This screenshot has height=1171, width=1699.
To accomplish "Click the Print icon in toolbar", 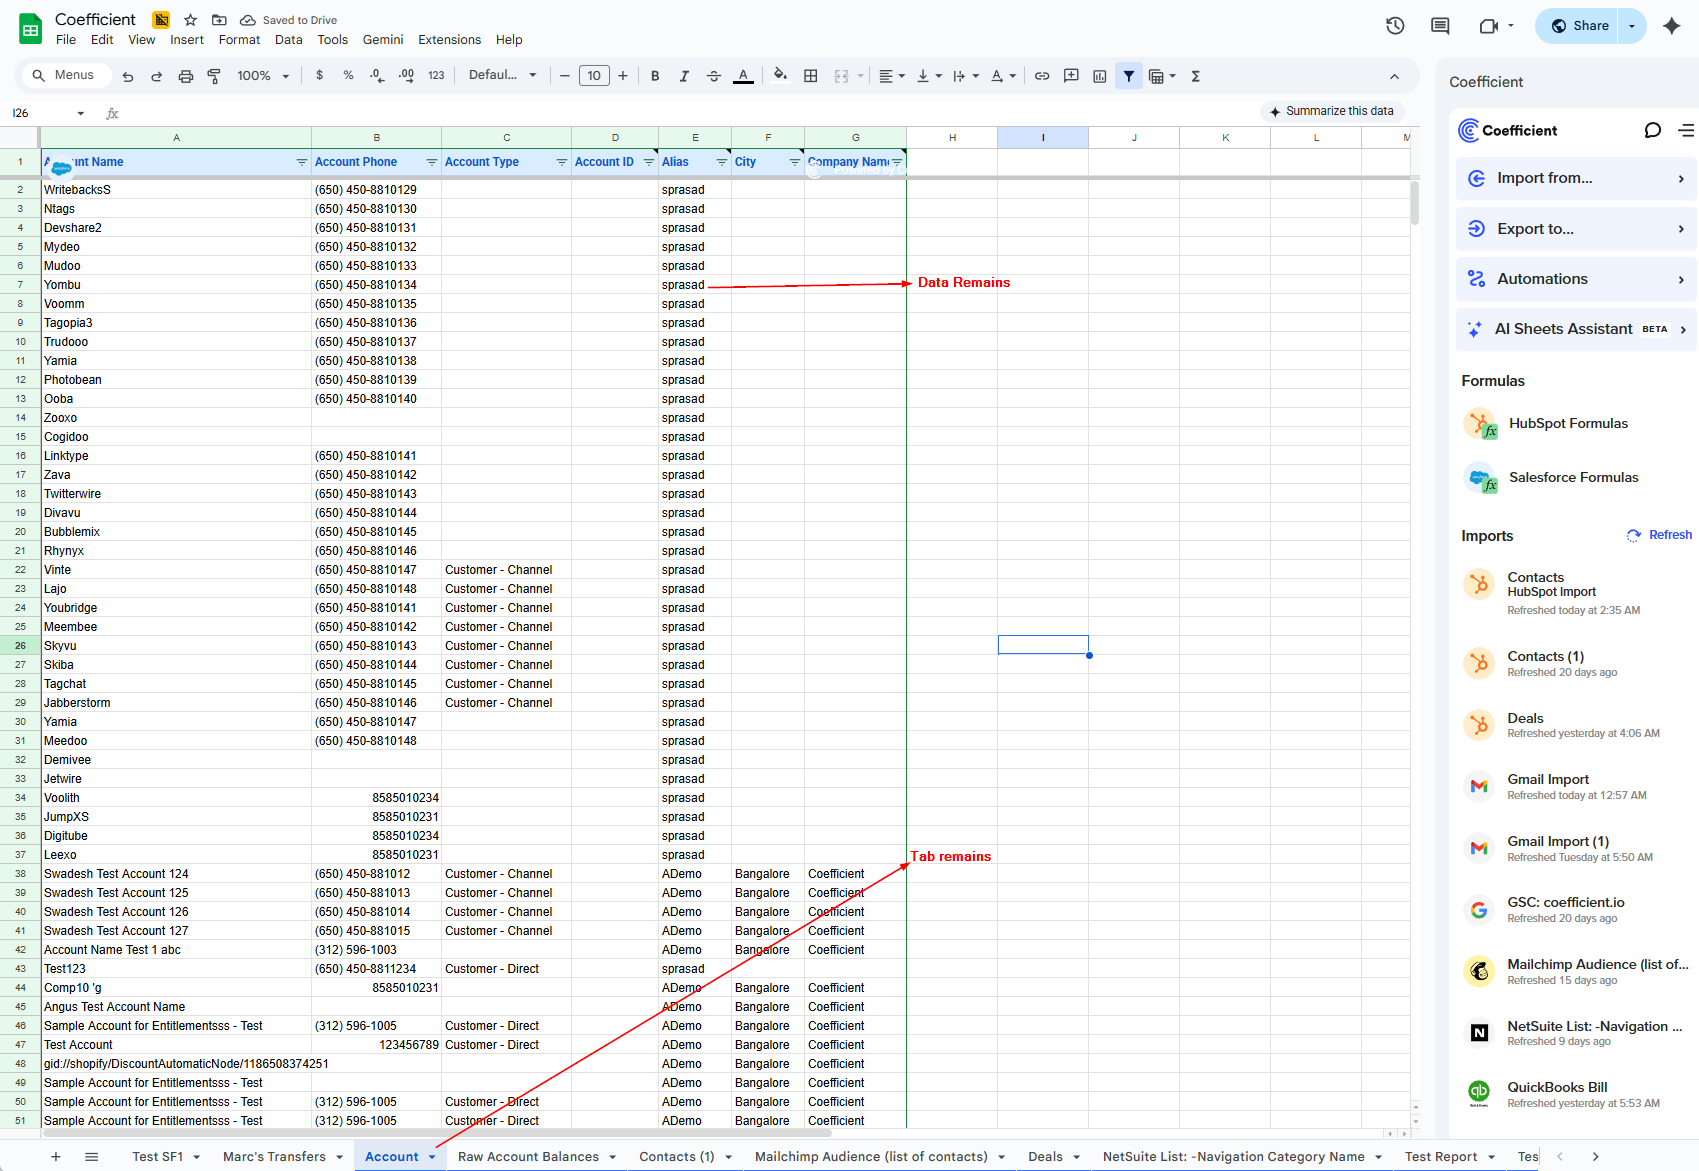I will coord(185,76).
